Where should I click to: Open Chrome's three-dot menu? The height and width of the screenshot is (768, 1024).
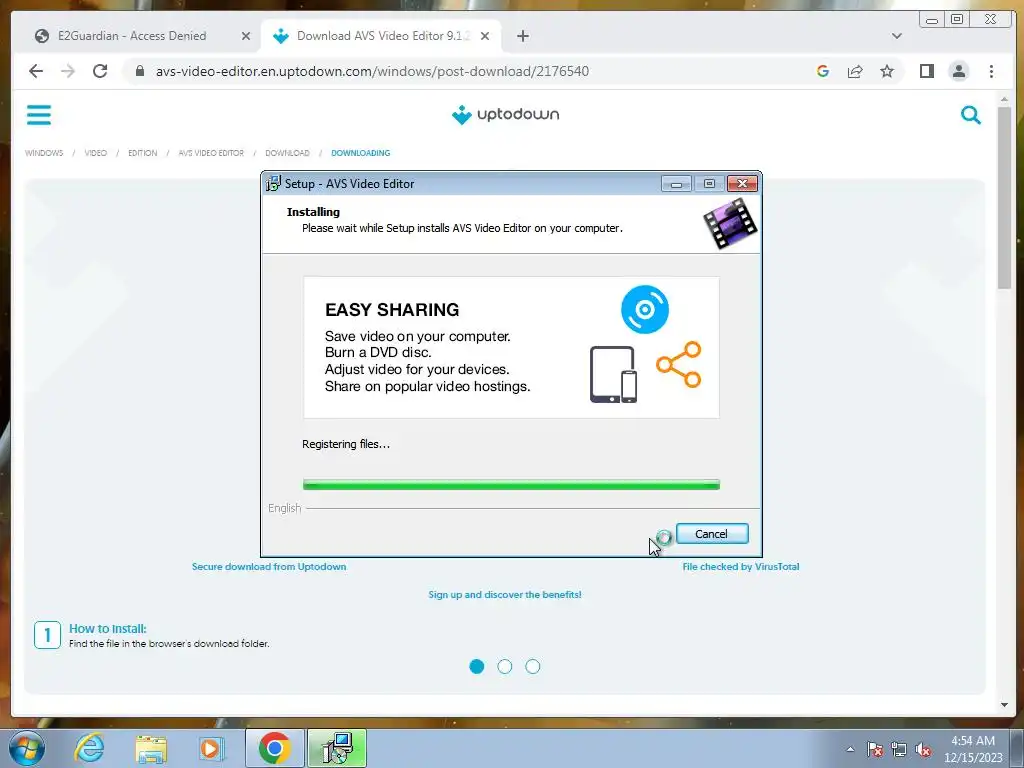pyautogui.click(x=991, y=71)
